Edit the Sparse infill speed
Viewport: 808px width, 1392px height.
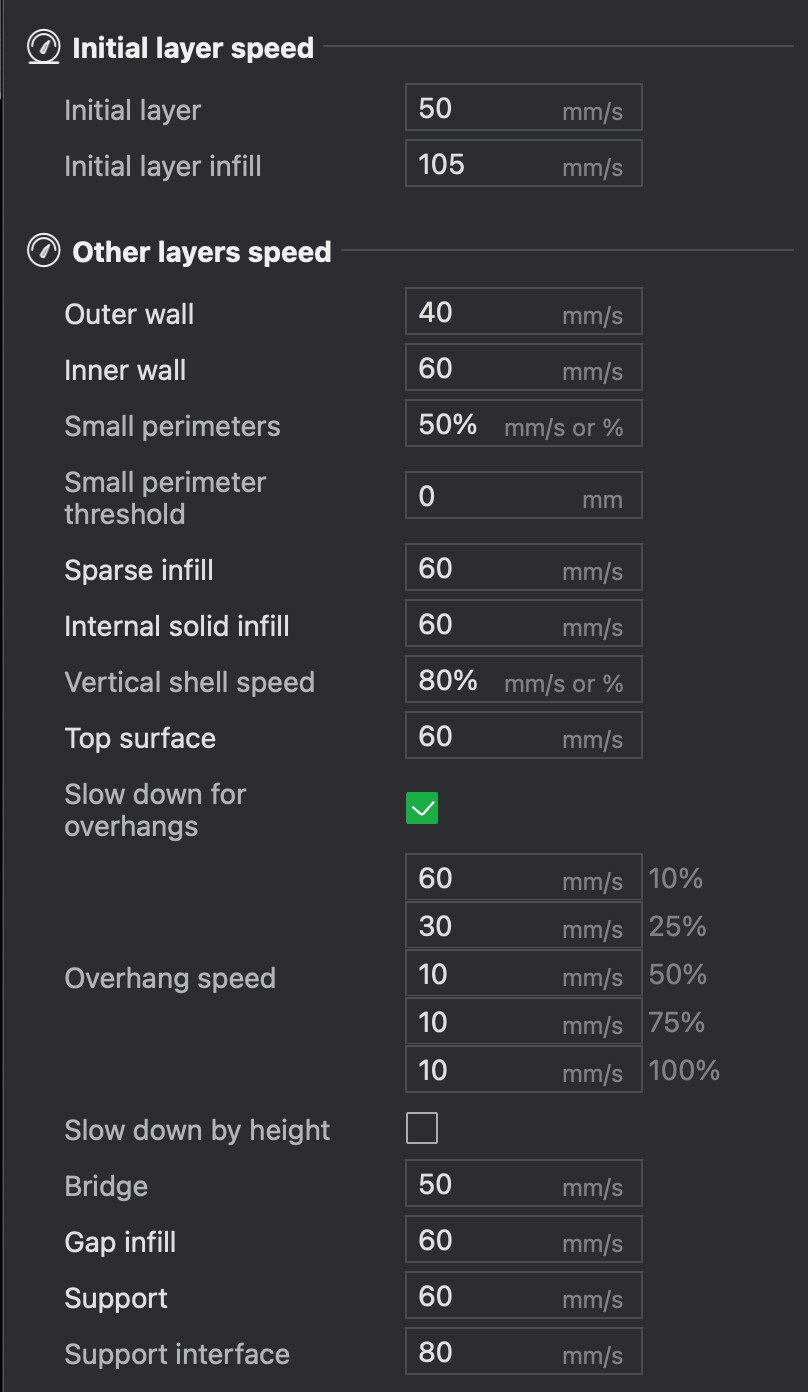point(523,568)
